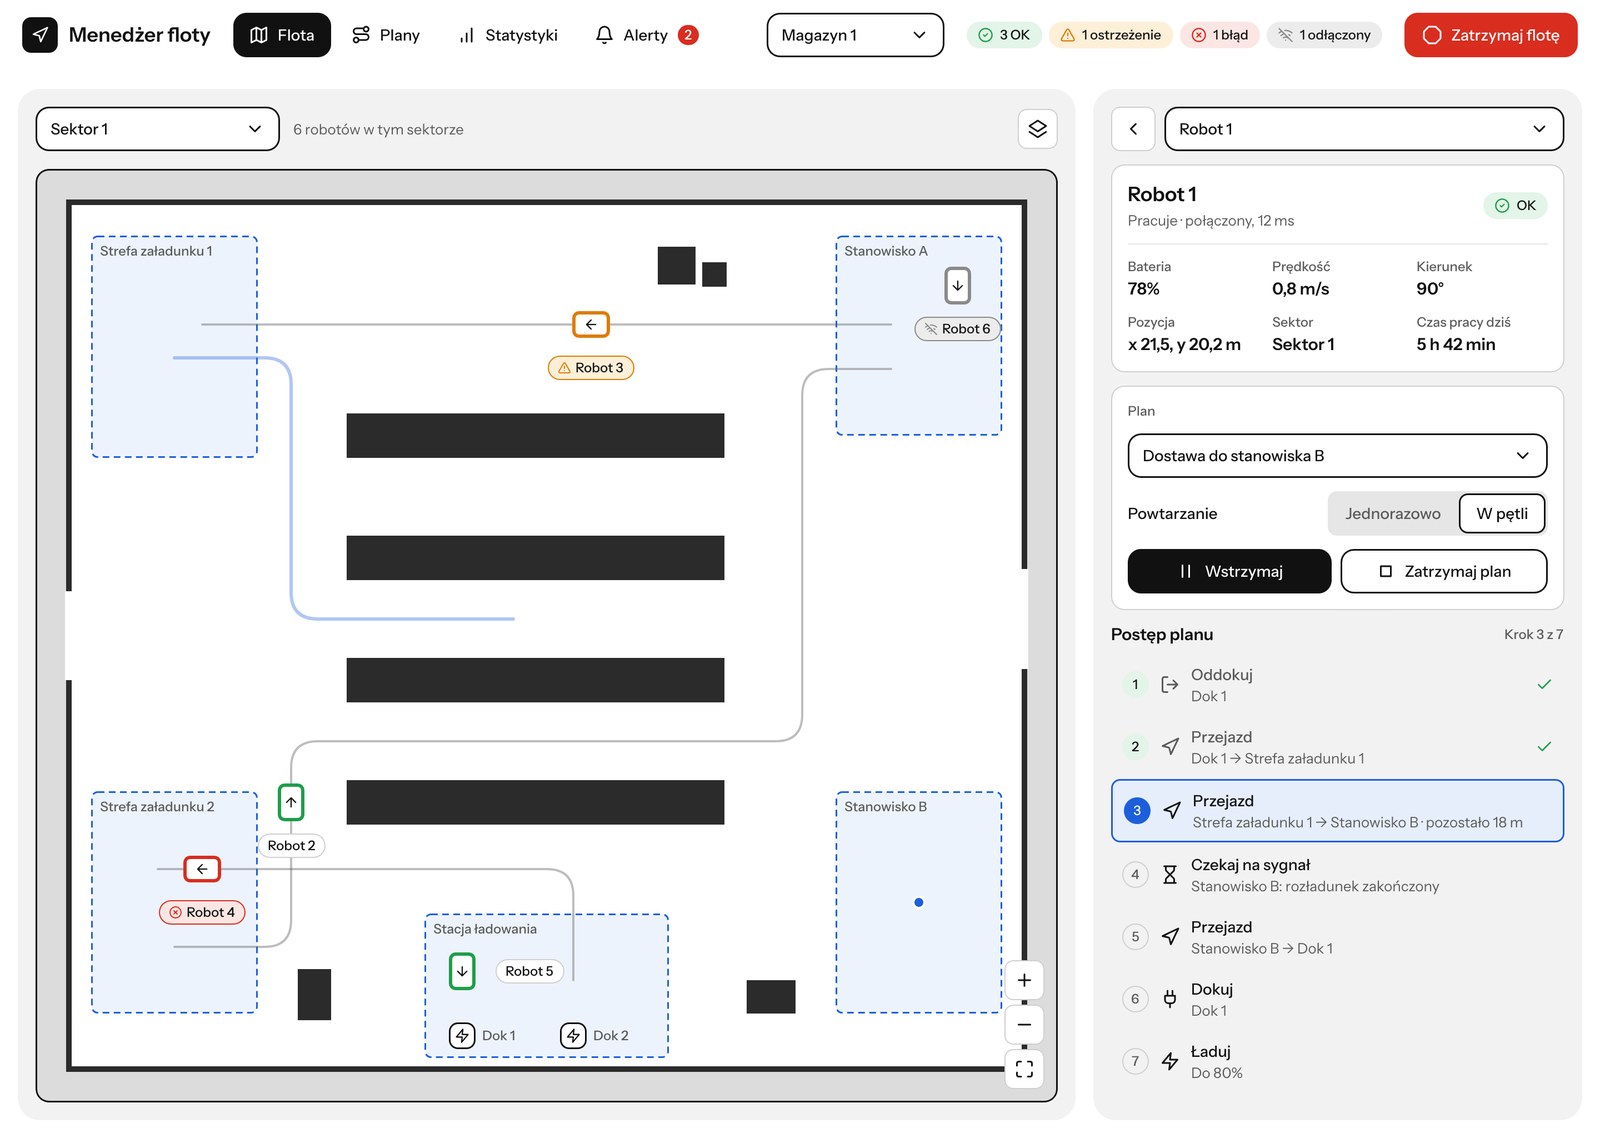Image resolution: width=1600 pixels, height=1138 pixels.
Task: Filter by 1 błąd status chip
Action: 1219,35
